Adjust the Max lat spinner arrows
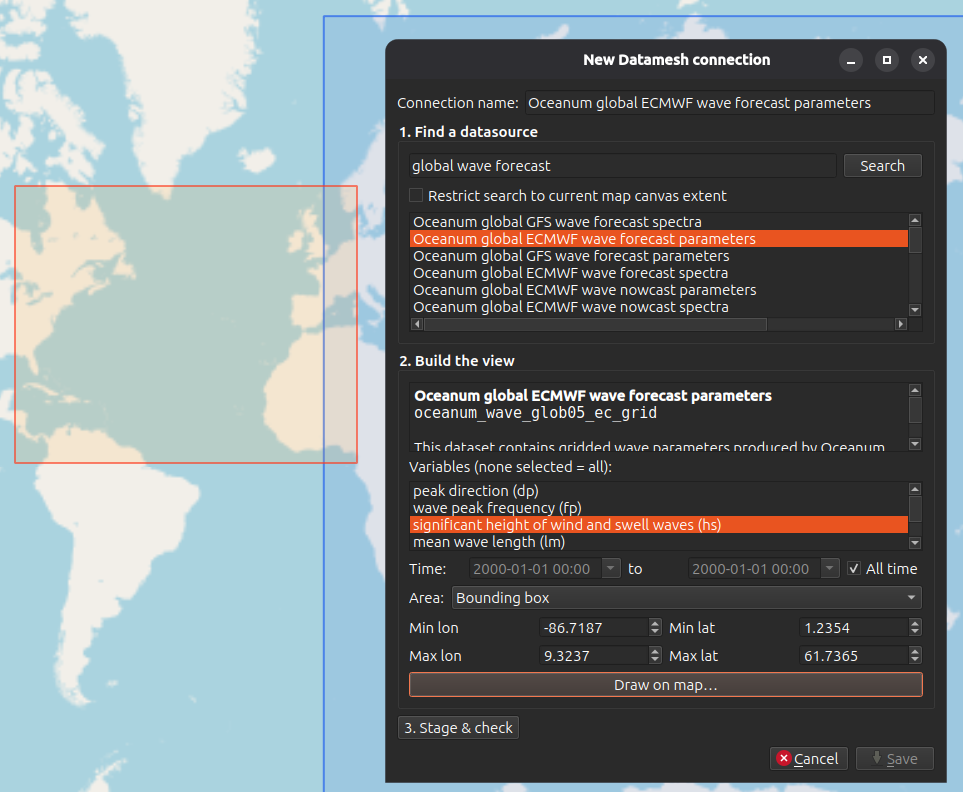Screen dimensions: 963x792 (915, 656)
